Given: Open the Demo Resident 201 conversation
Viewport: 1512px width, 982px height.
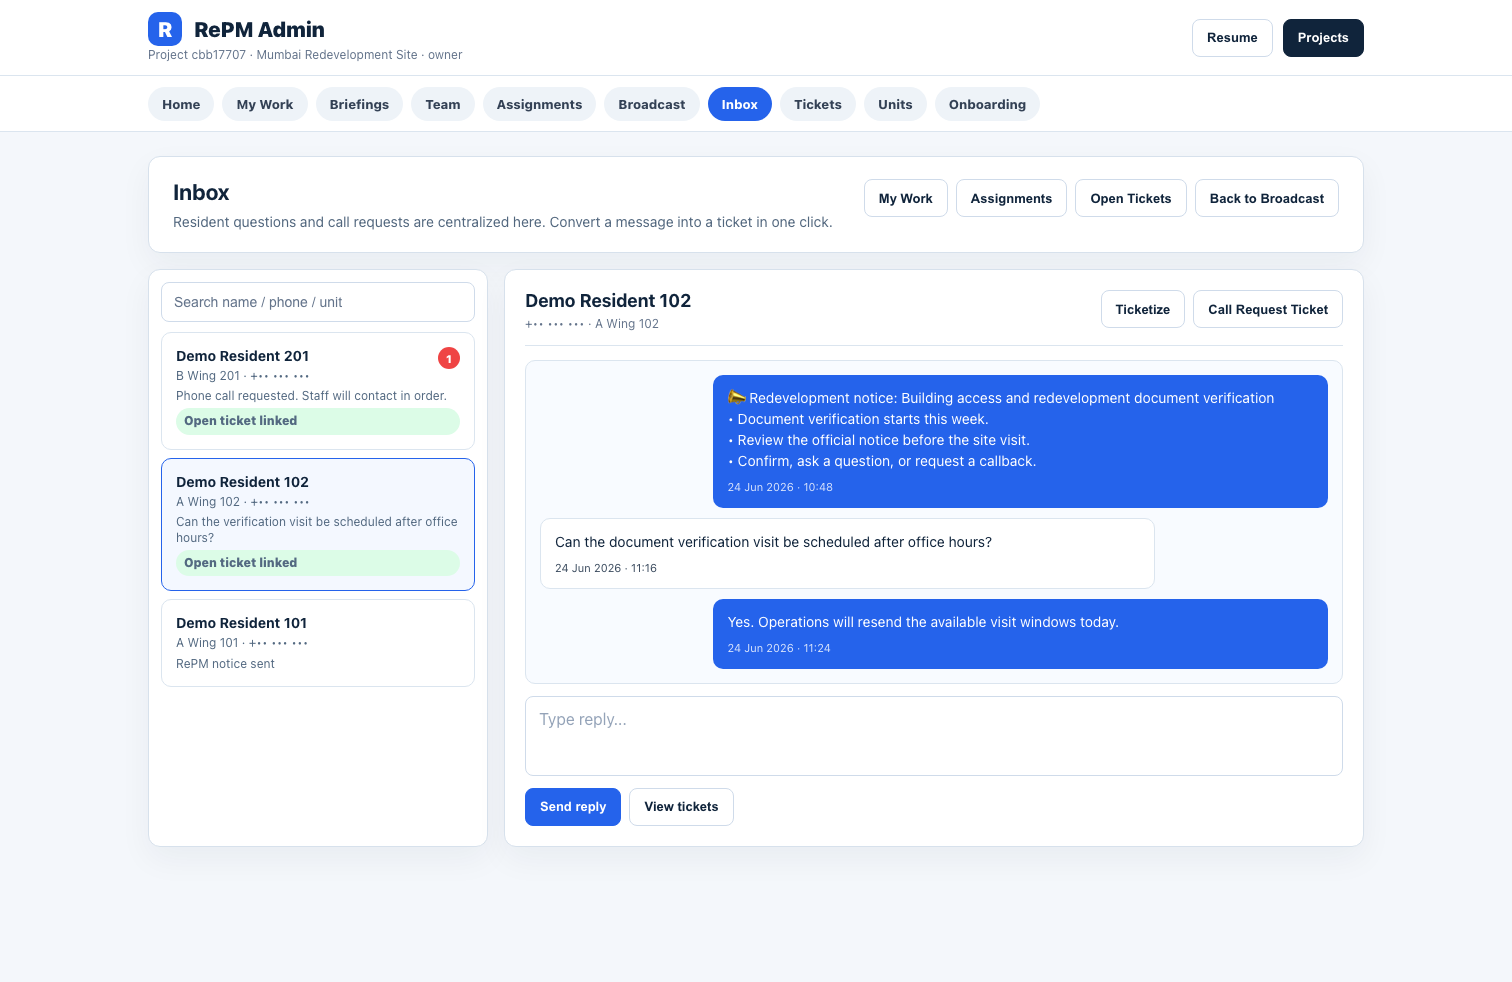Looking at the screenshot, I should (x=318, y=391).
